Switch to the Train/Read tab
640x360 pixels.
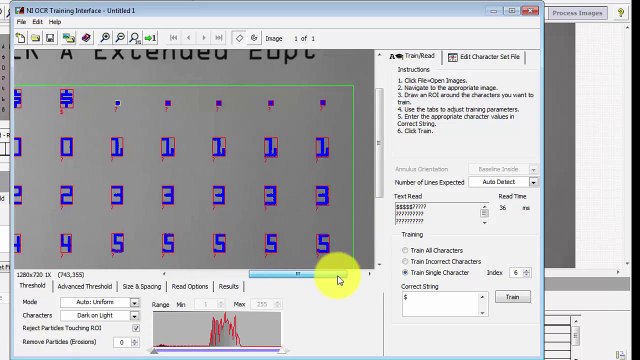pyautogui.click(x=413, y=56)
